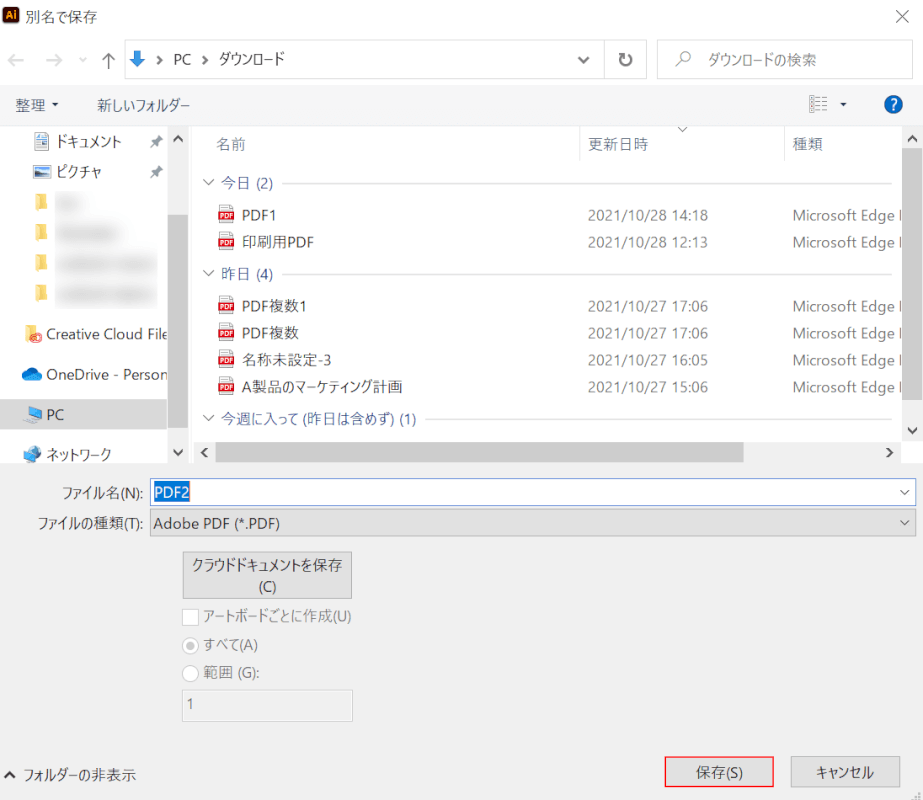Close the 別名で保存 dialog

click(902, 16)
